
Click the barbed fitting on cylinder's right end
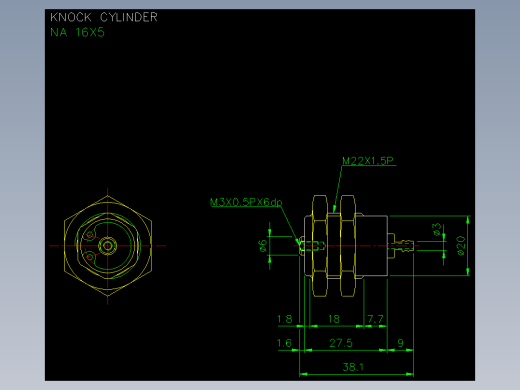click(x=404, y=246)
